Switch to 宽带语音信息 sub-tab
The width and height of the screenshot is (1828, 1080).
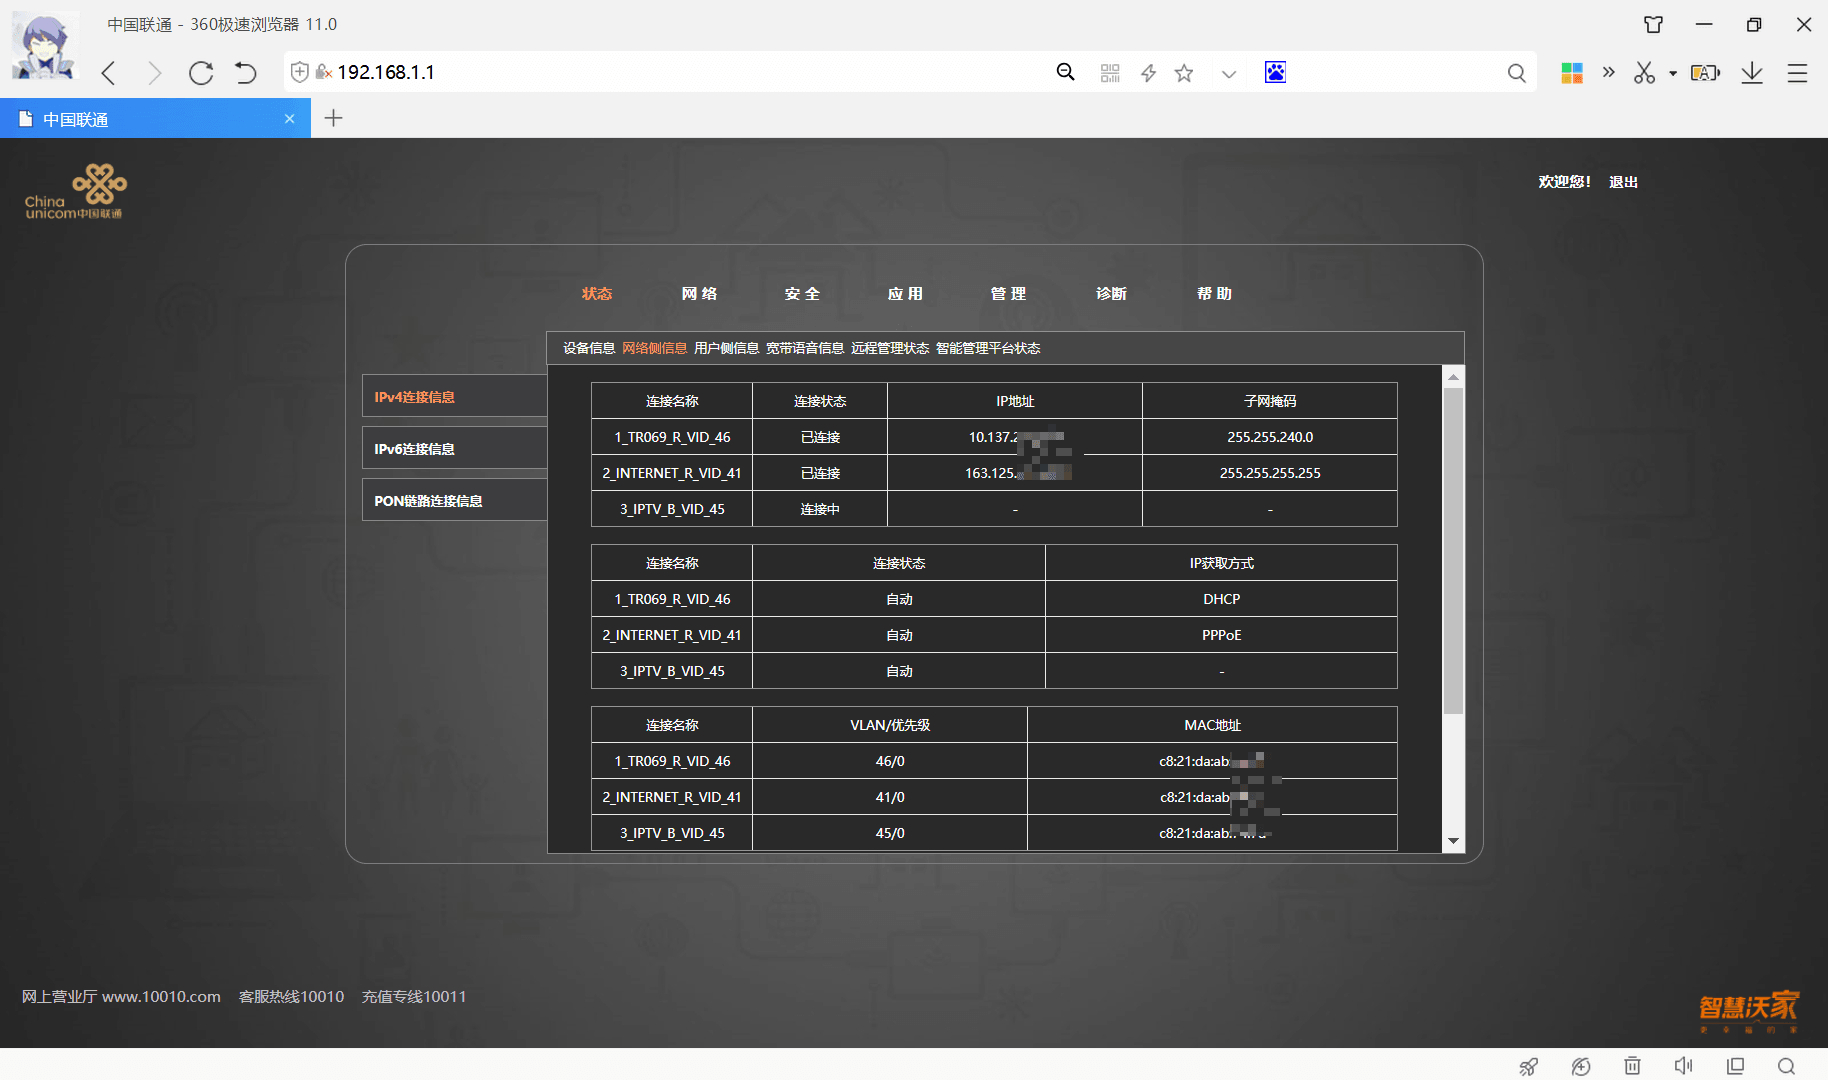805,348
